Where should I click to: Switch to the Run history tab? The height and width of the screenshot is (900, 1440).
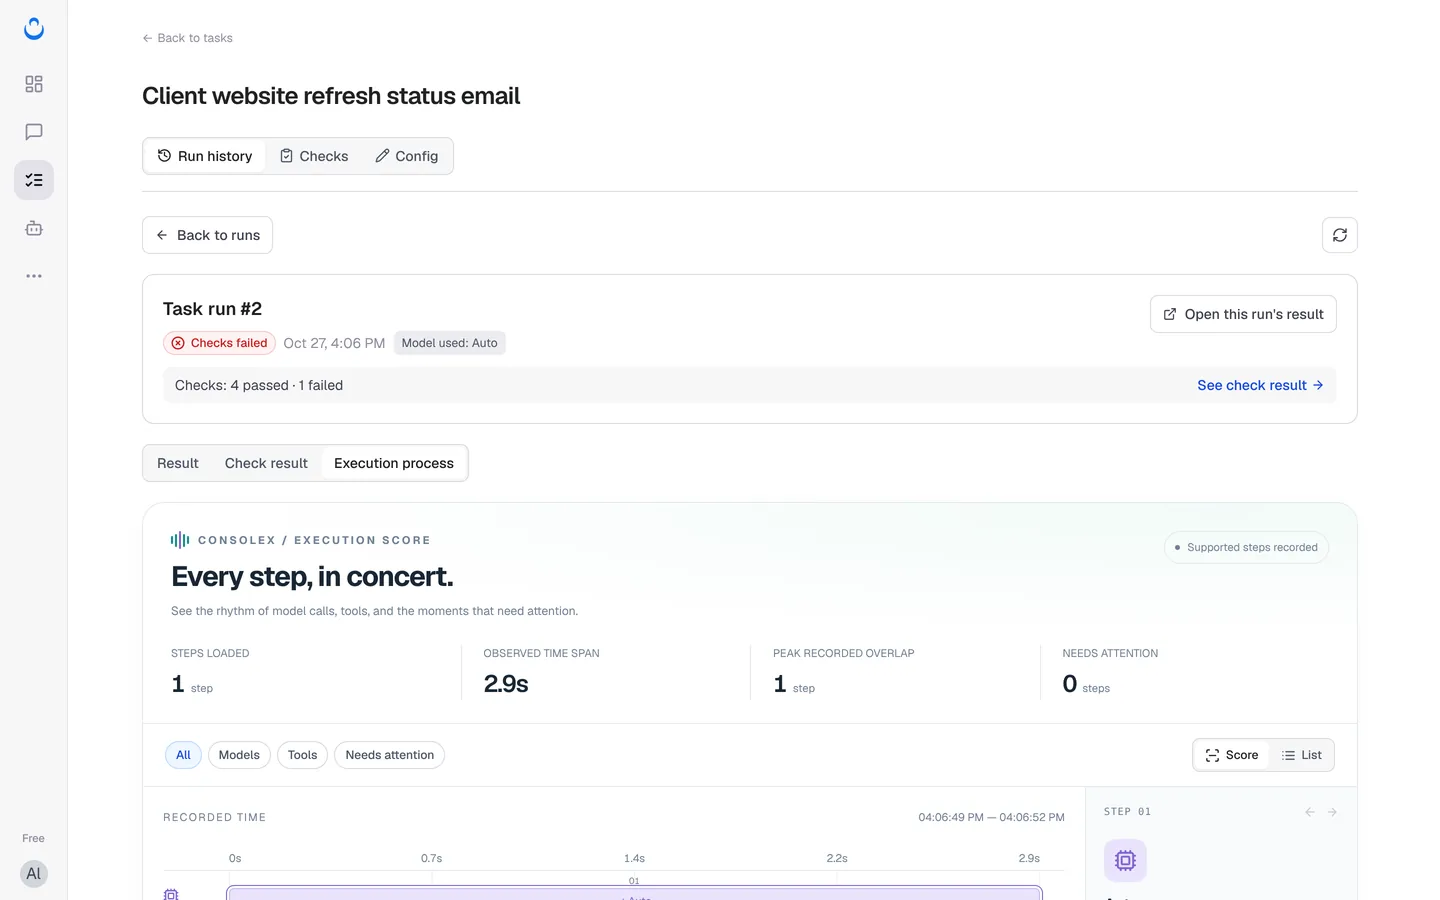tap(205, 156)
